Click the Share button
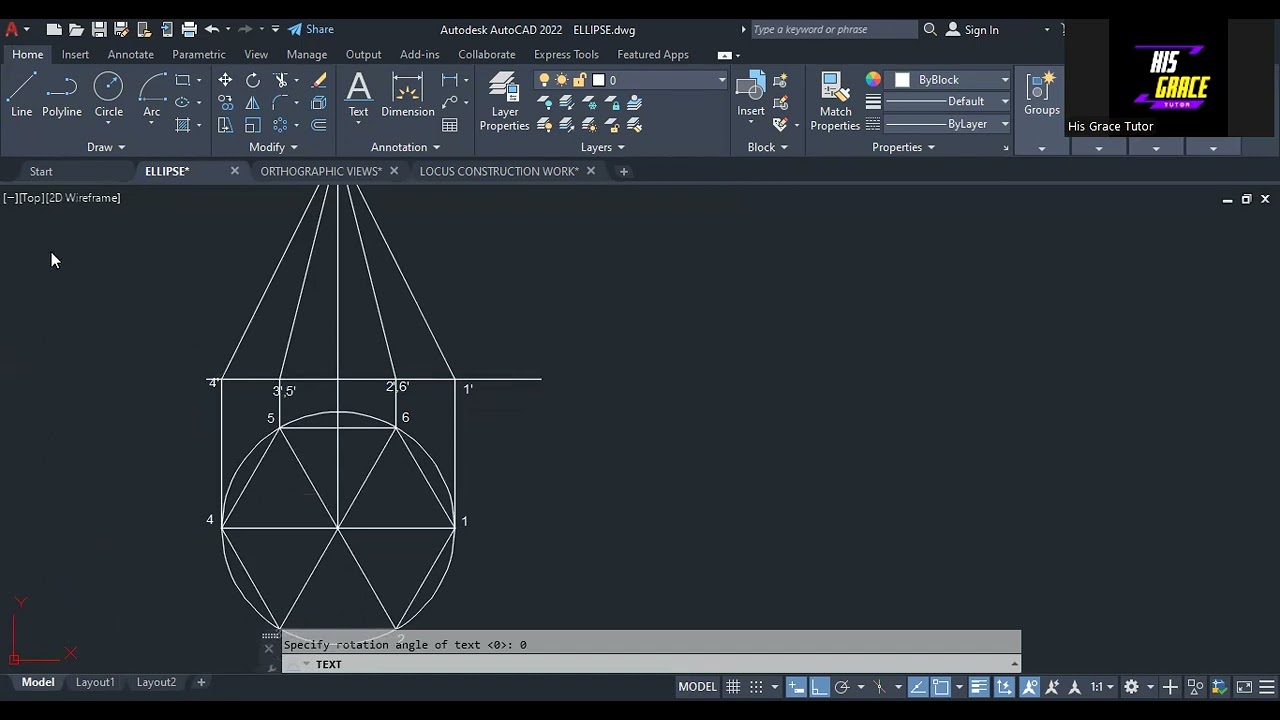 (x=311, y=29)
